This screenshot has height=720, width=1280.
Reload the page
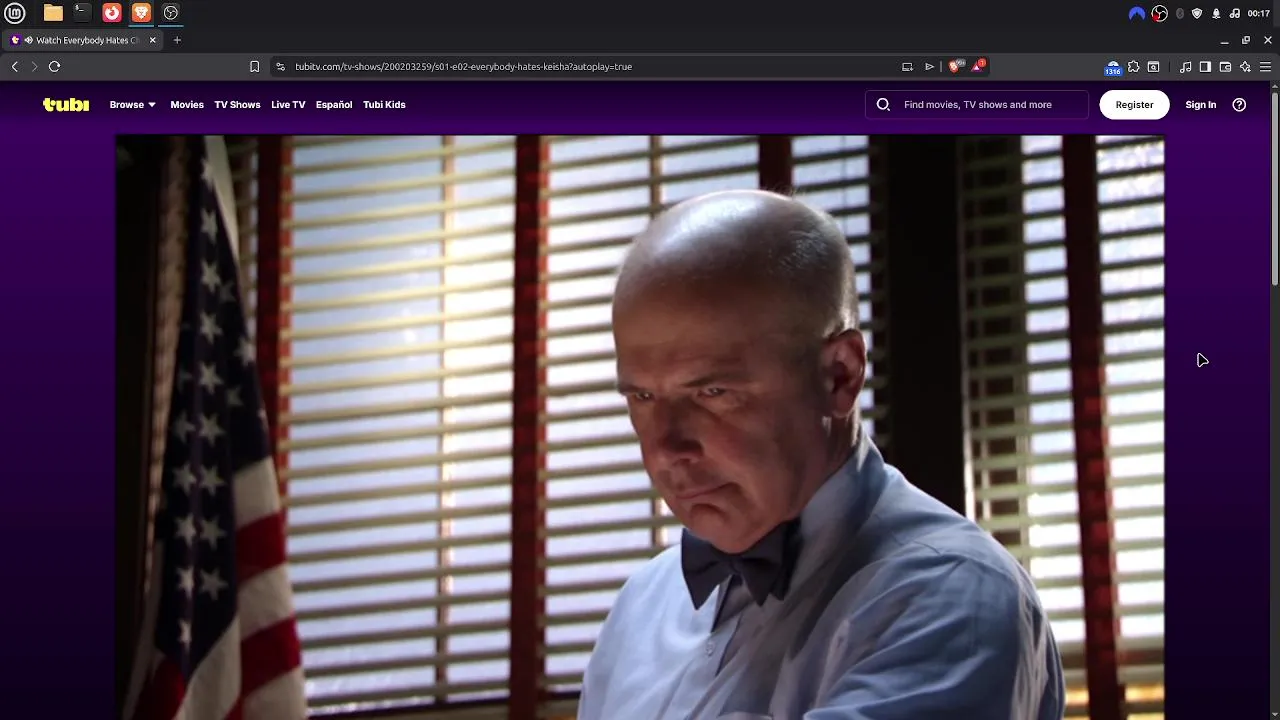point(55,66)
